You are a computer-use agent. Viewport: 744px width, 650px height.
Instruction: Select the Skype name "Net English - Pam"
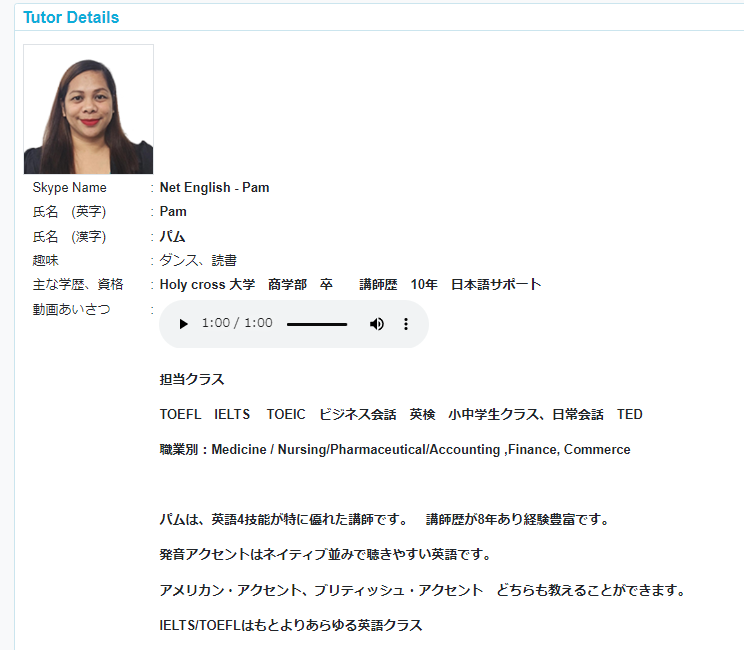click(x=214, y=187)
